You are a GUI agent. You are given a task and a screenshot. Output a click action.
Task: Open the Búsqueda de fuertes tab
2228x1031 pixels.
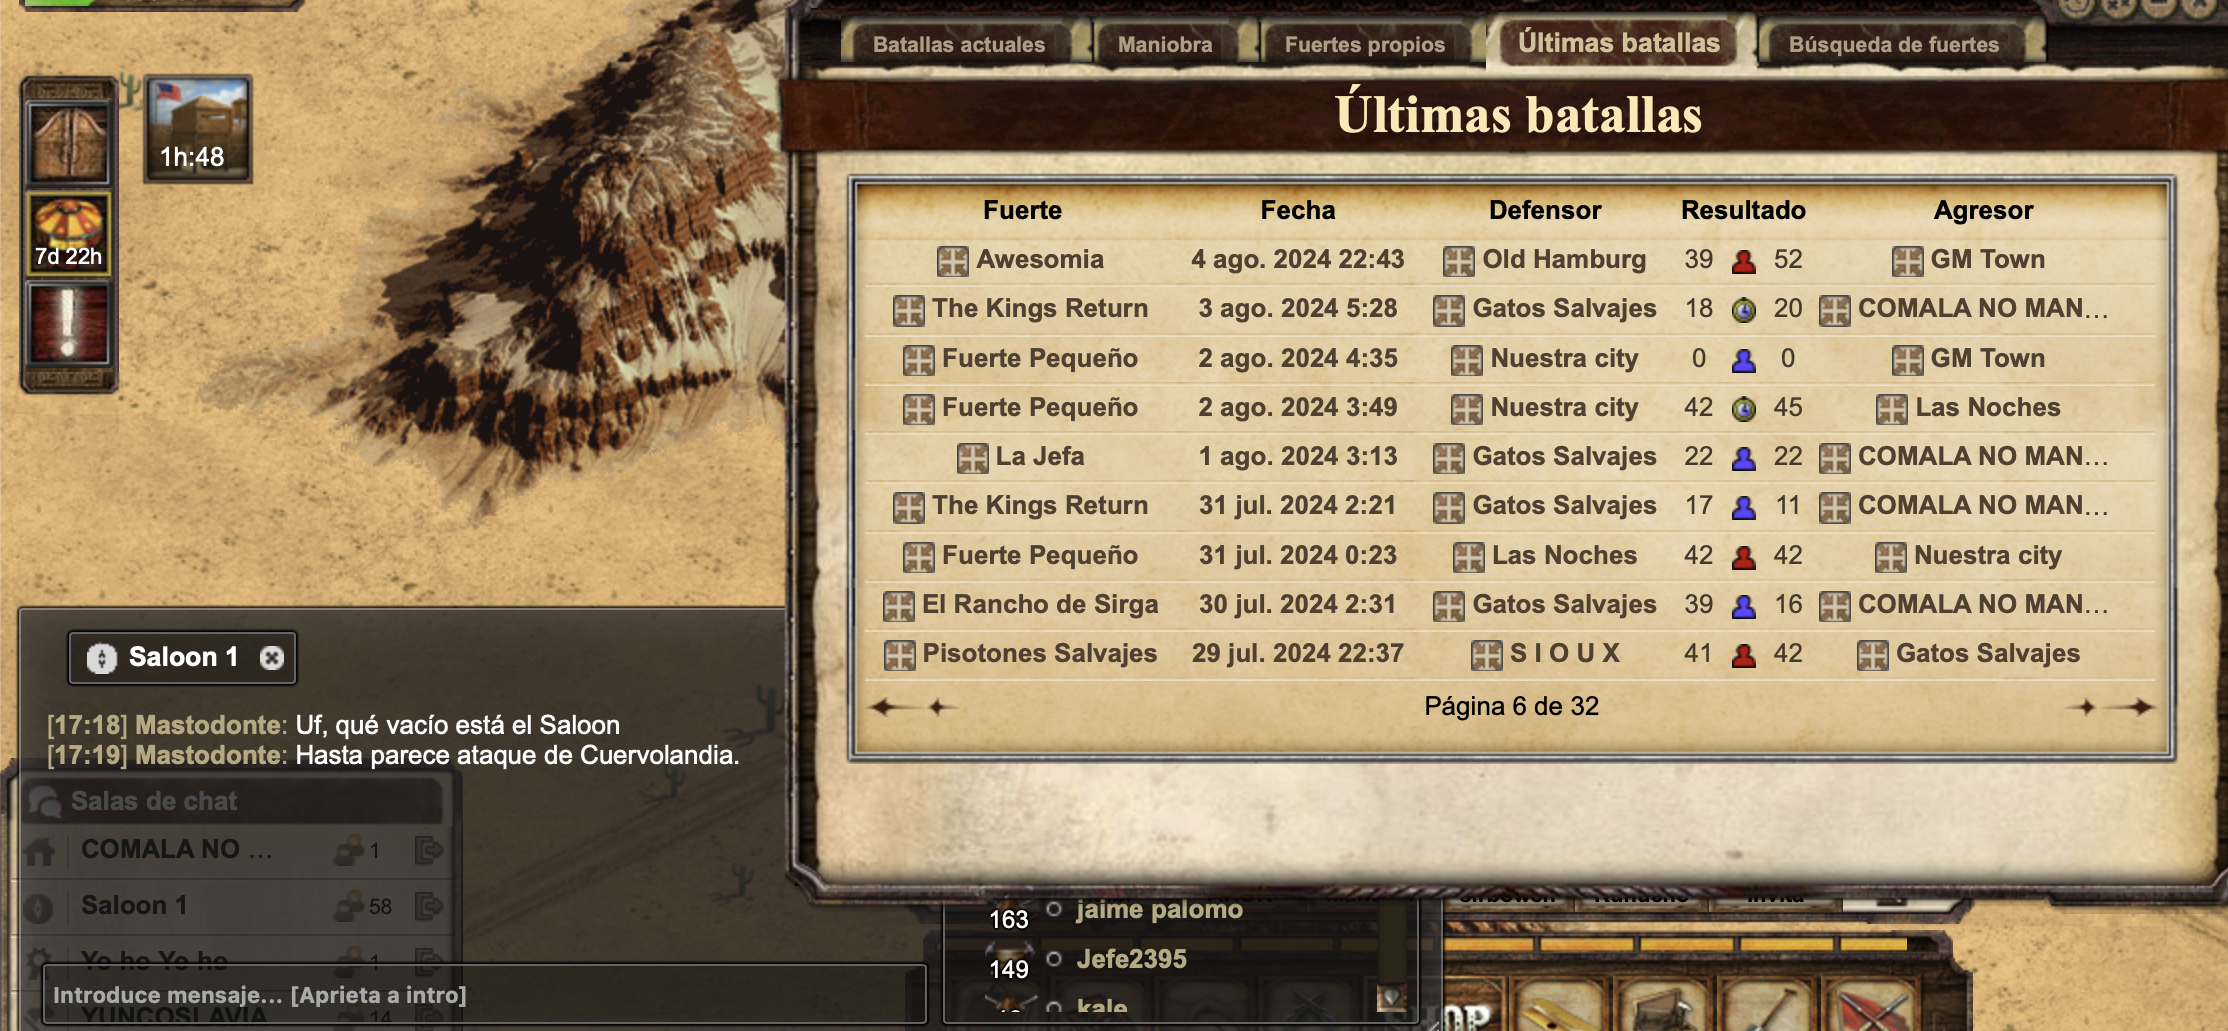click(1894, 44)
